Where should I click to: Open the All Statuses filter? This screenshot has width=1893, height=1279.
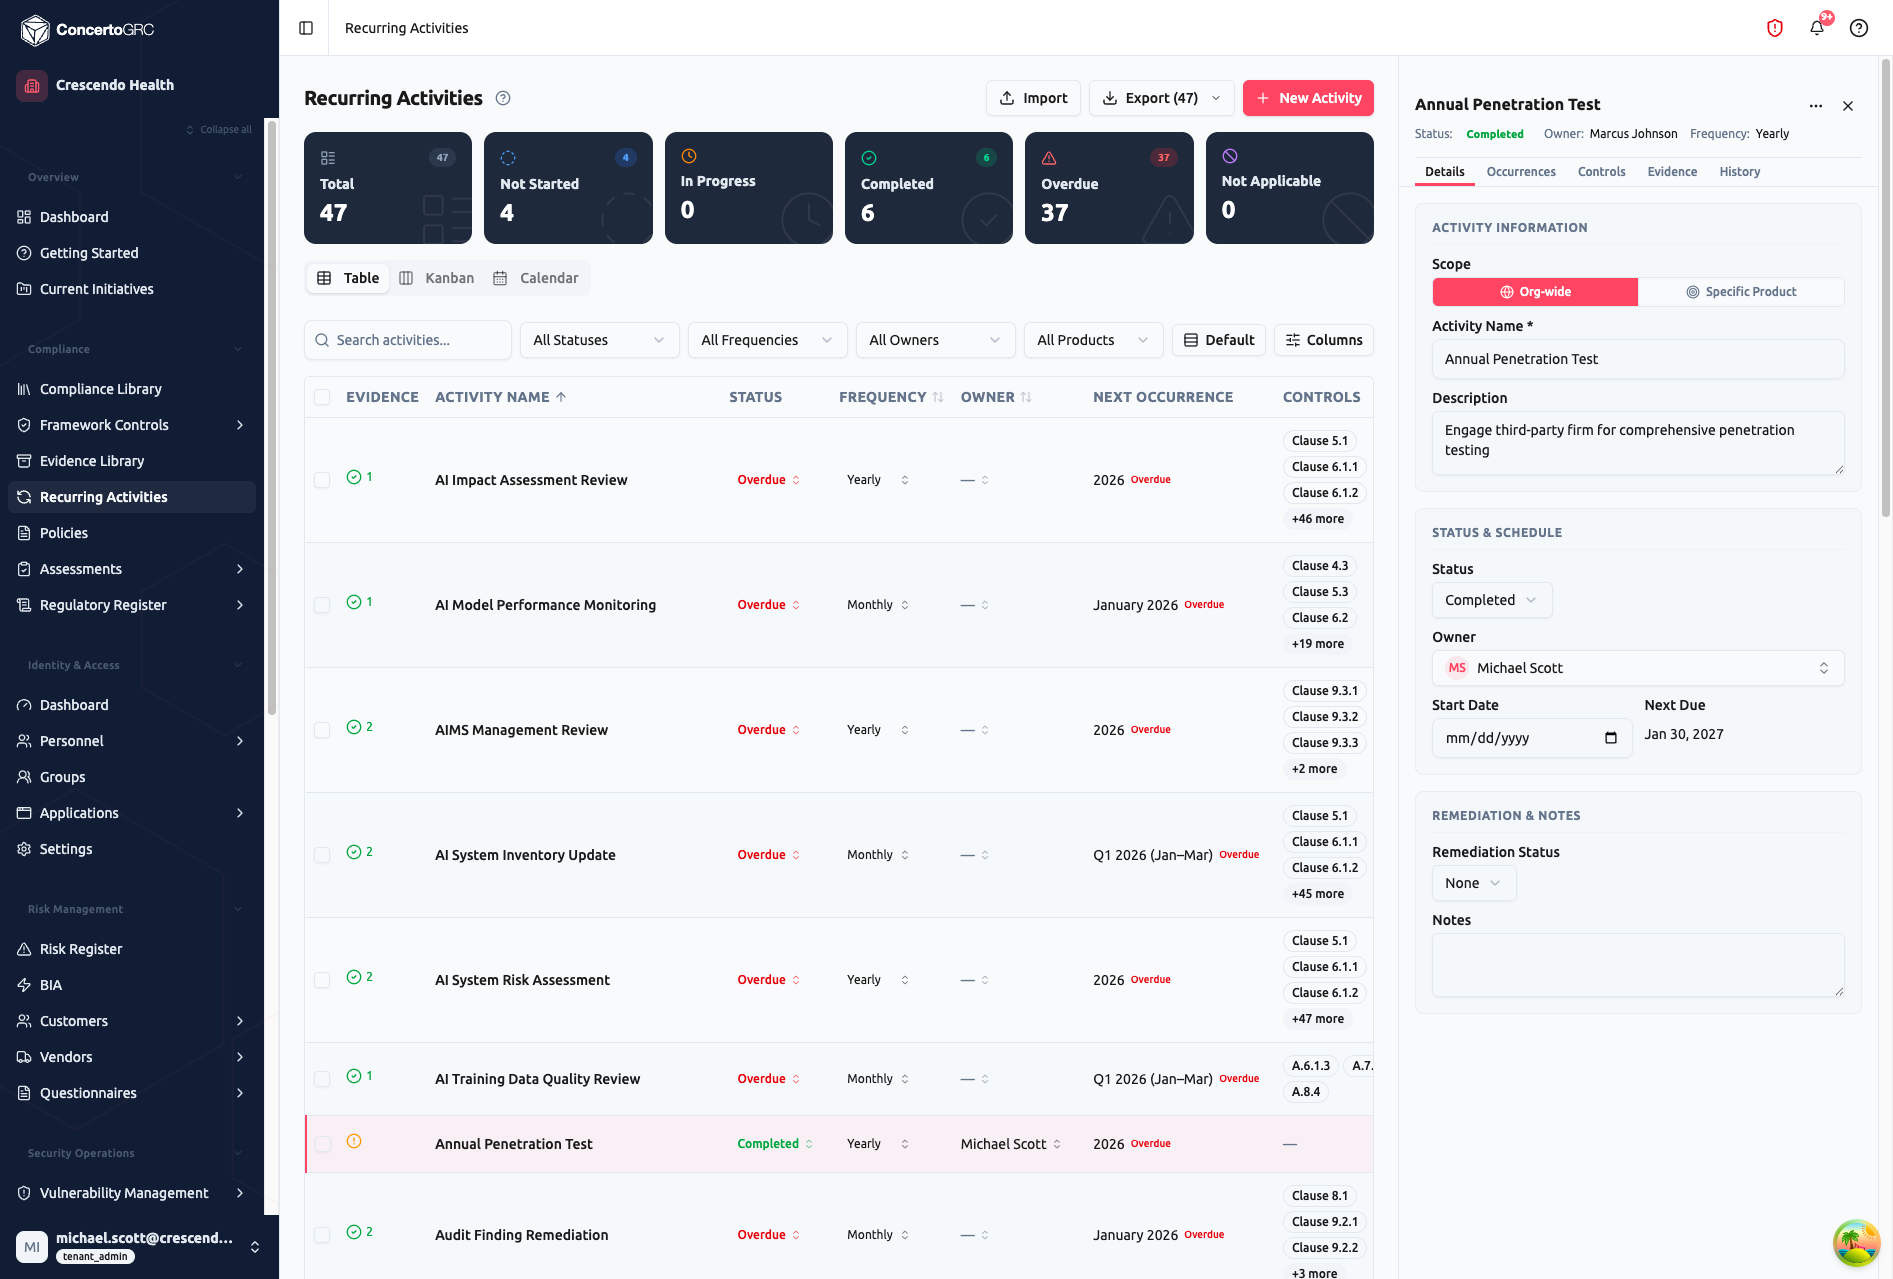599,340
